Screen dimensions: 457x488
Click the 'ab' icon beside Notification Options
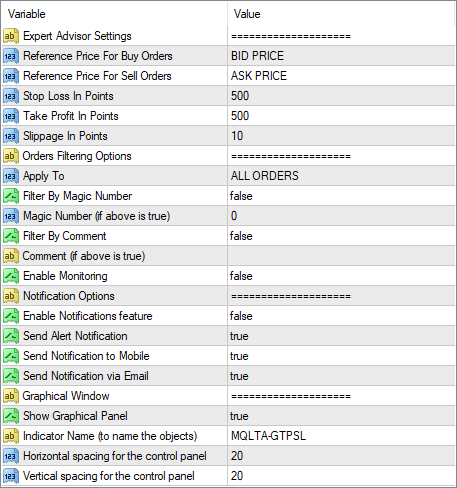(x=11, y=296)
